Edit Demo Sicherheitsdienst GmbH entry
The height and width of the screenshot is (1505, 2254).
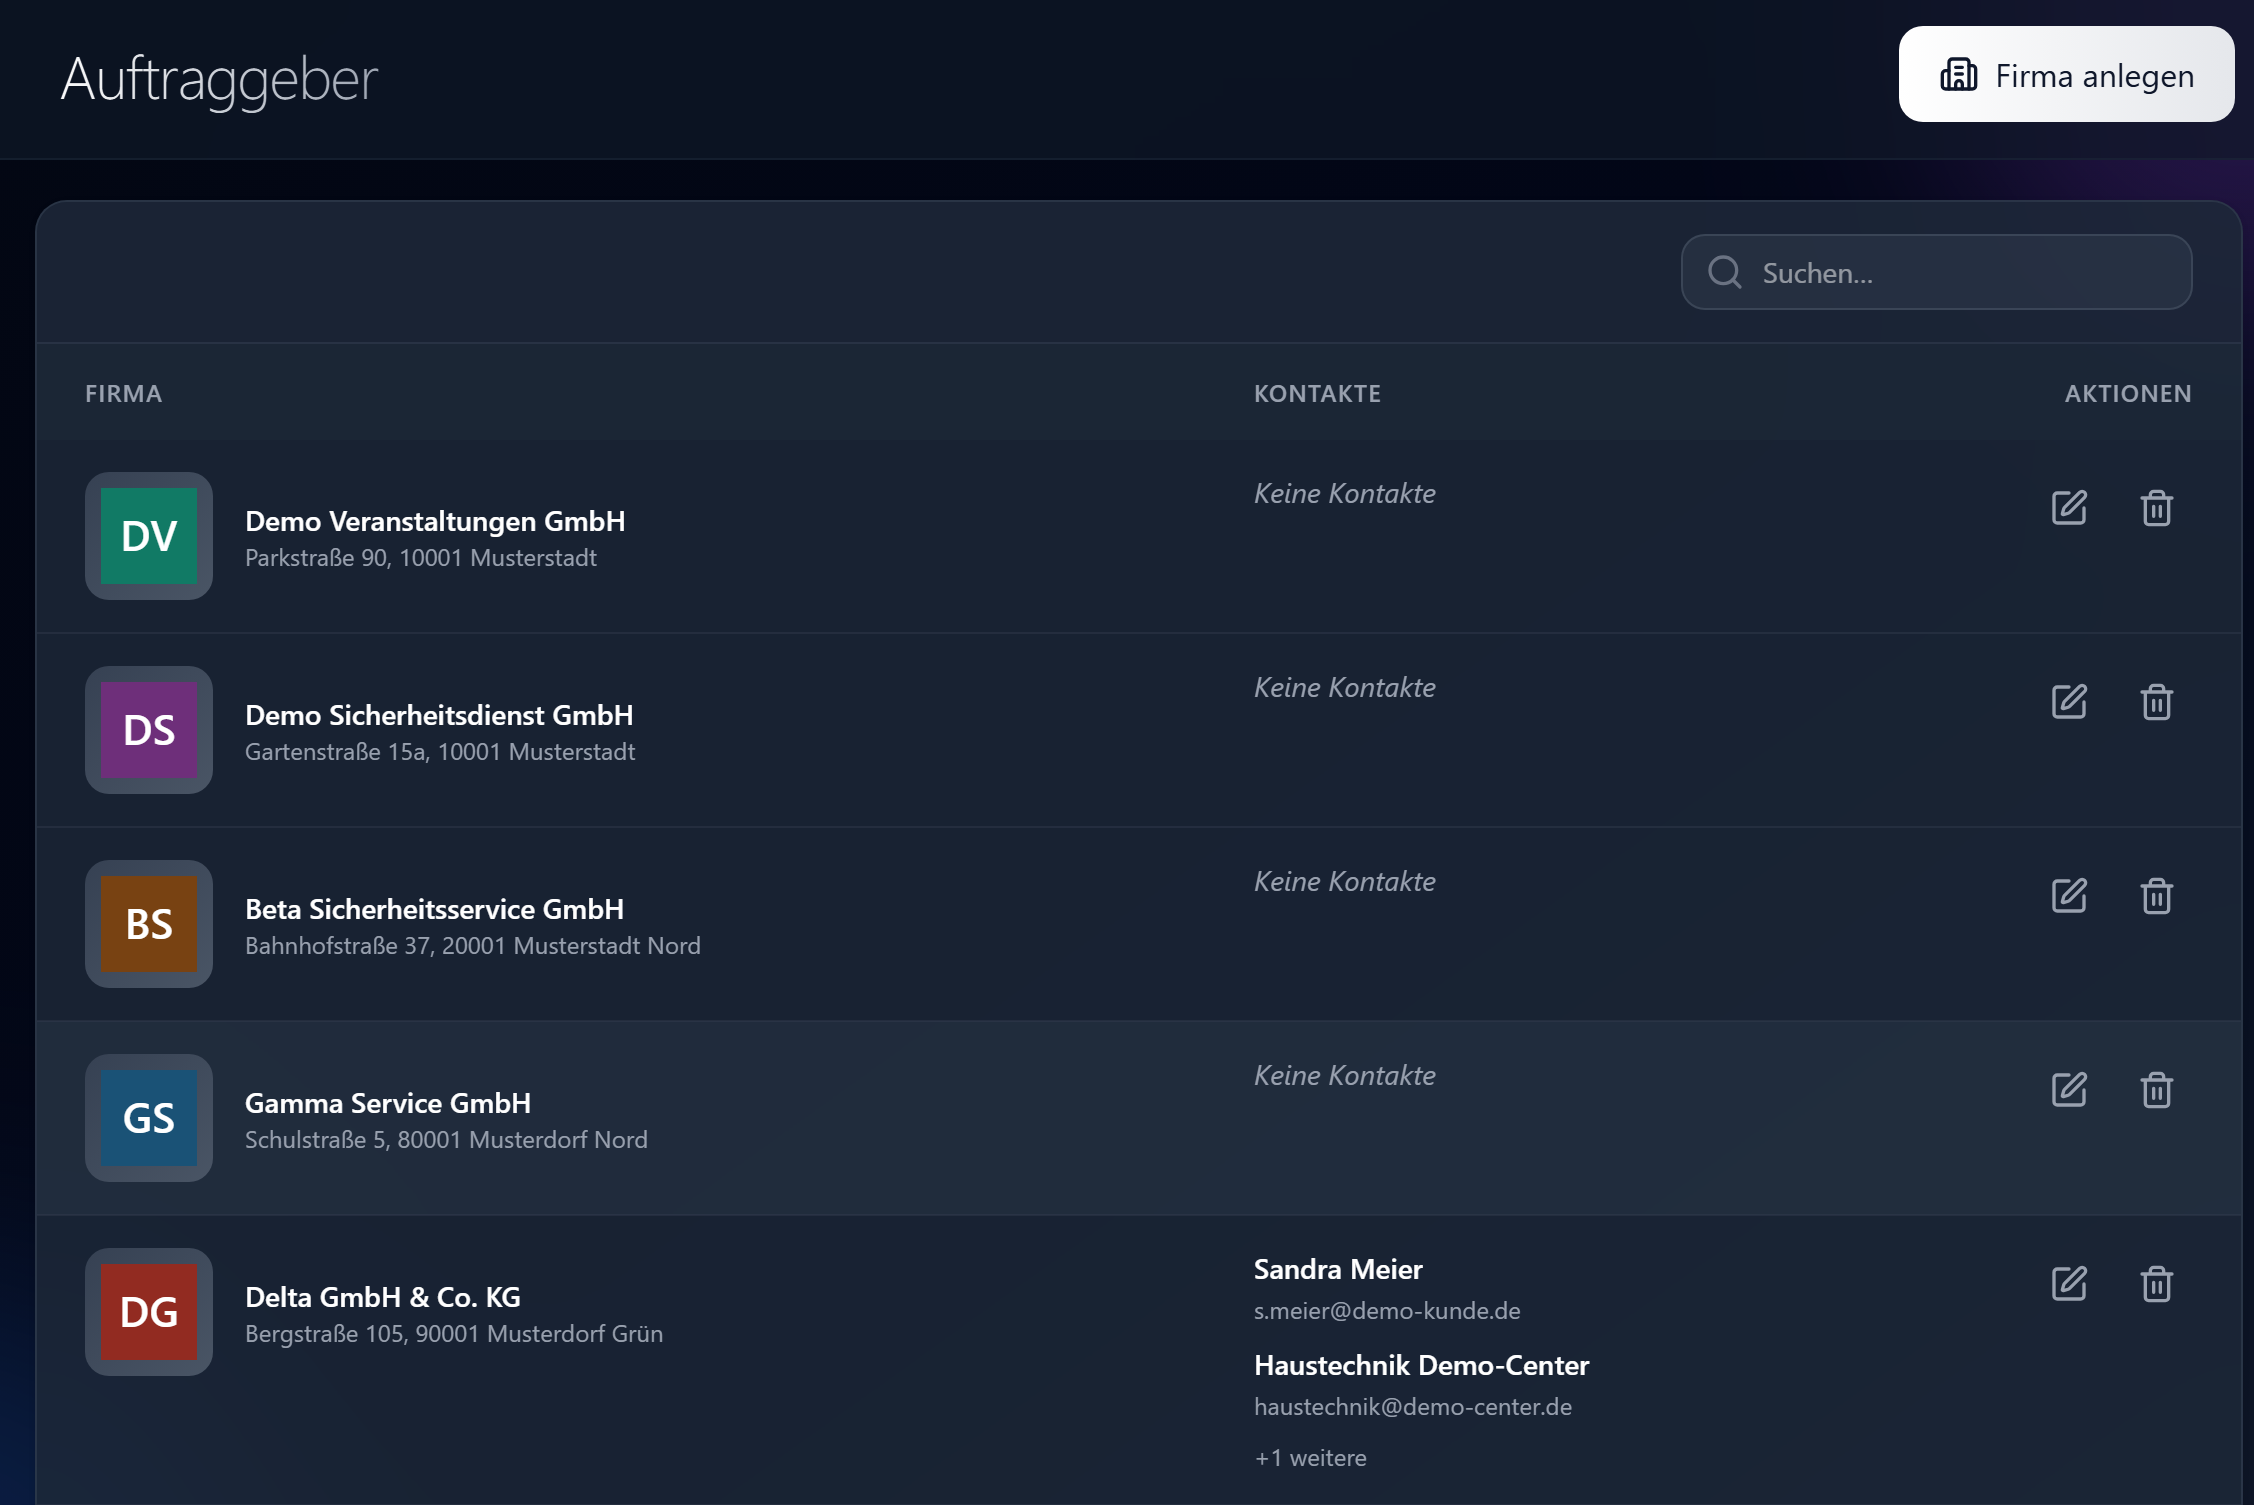click(2069, 702)
